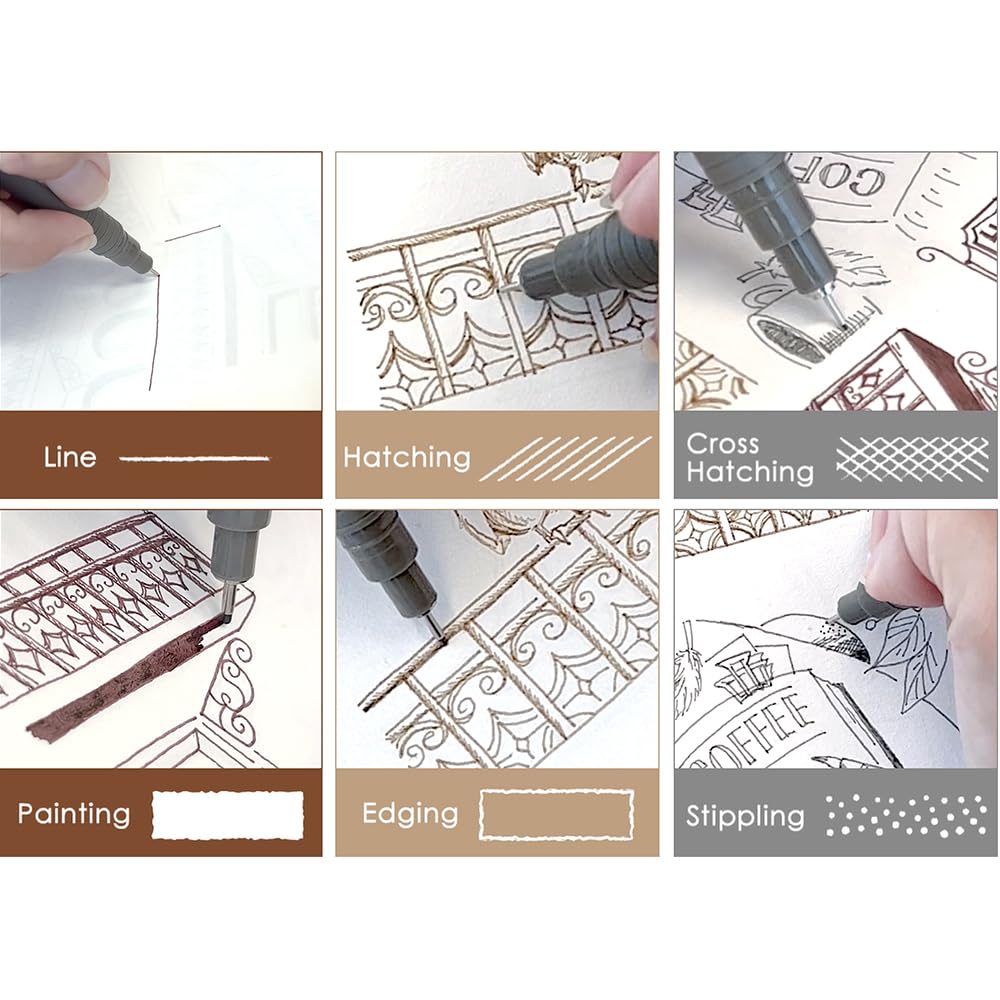Click the filled white painting rectangle icon
This screenshot has height=1000, width=1000.
tap(228, 814)
